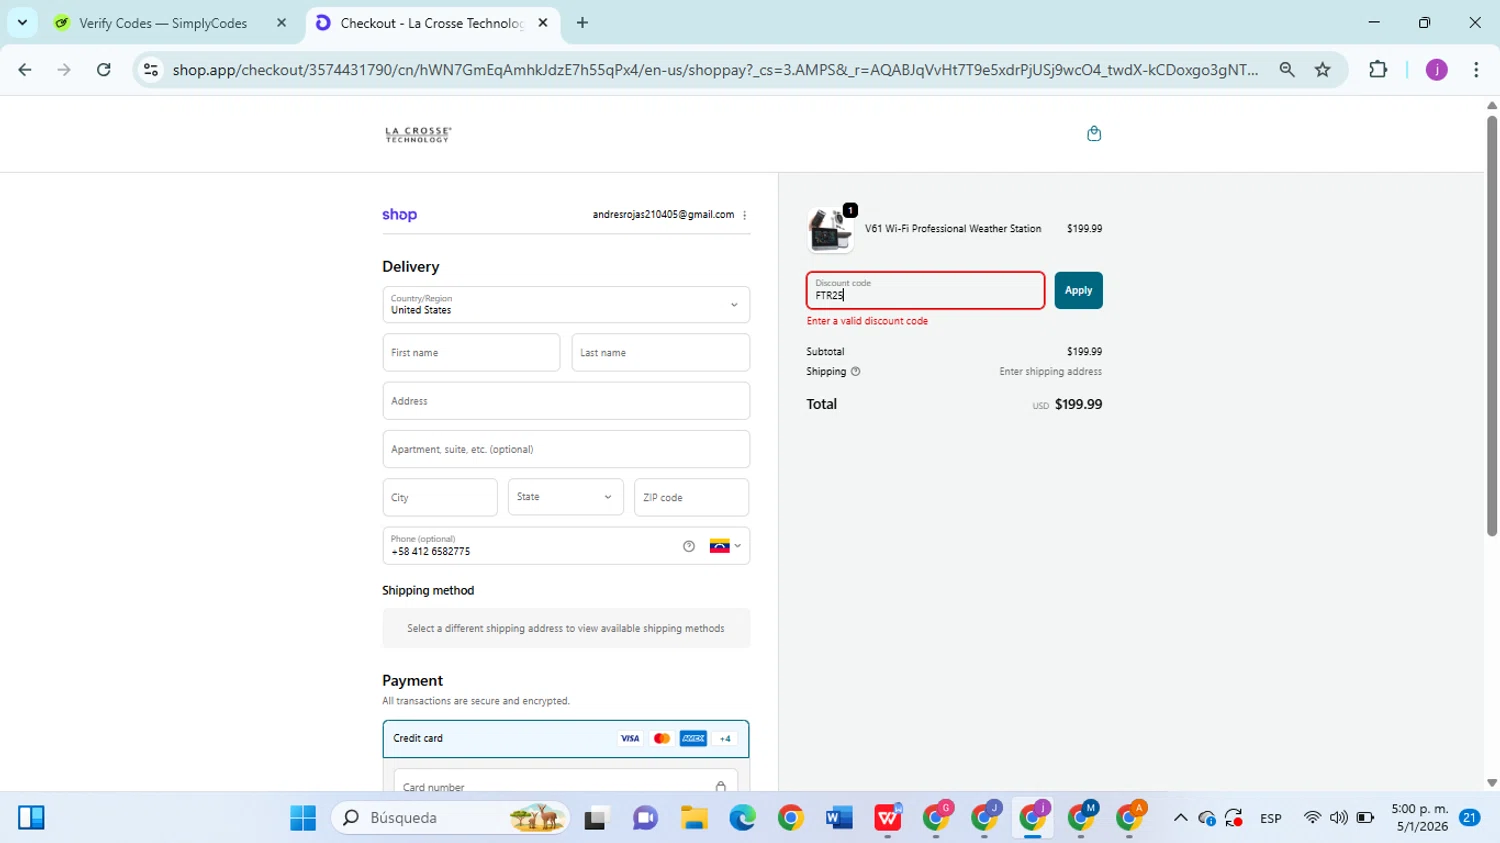The height and width of the screenshot is (843, 1500).
Task: Click the shipping info help icon
Action: 856,371
